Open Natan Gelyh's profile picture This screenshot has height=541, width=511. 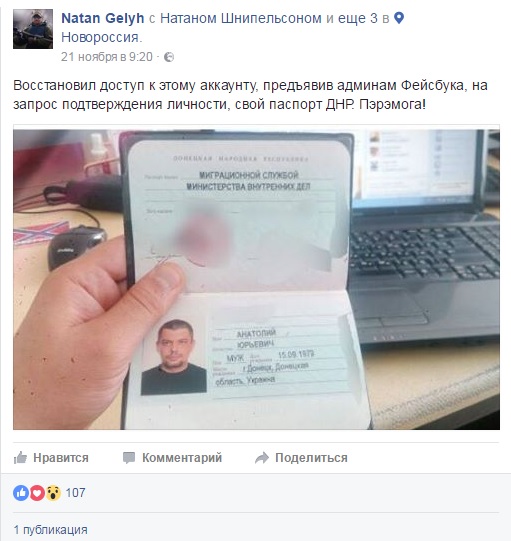click(x=33, y=29)
